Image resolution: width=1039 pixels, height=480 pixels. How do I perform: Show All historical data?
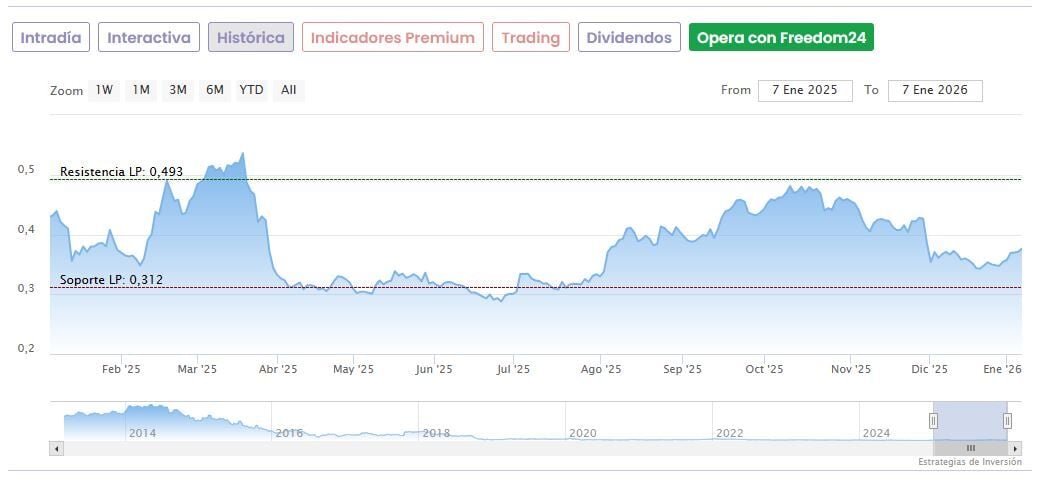pyautogui.click(x=288, y=90)
